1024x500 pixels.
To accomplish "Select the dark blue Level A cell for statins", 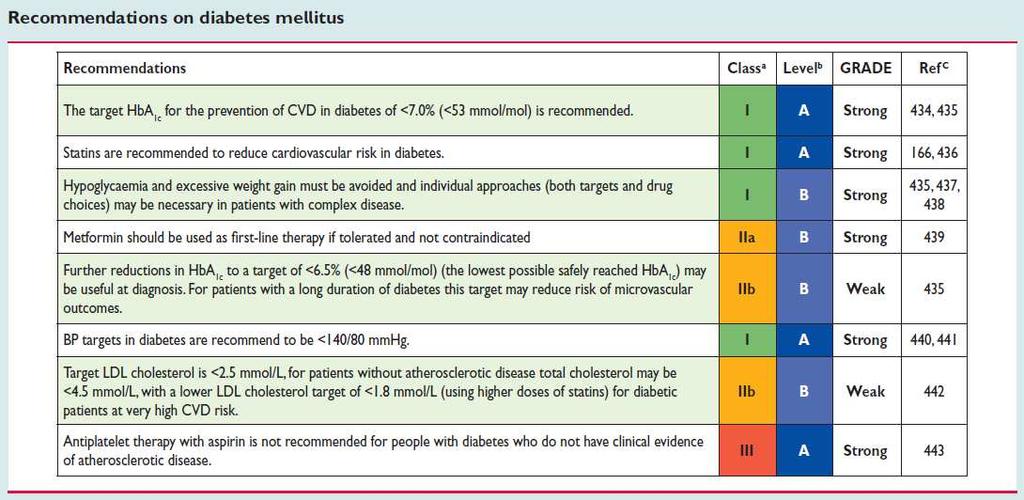I will pyautogui.click(x=804, y=153).
